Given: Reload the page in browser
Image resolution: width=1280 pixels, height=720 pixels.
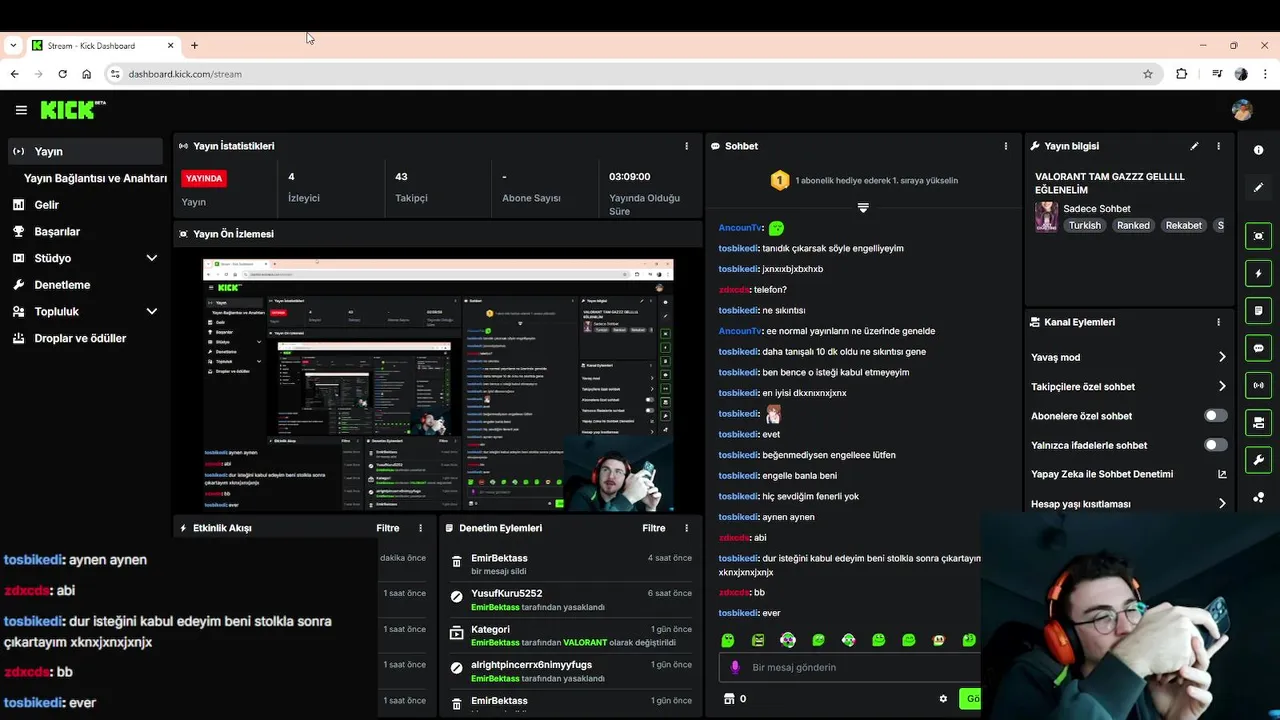Looking at the screenshot, I should [62, 74].
